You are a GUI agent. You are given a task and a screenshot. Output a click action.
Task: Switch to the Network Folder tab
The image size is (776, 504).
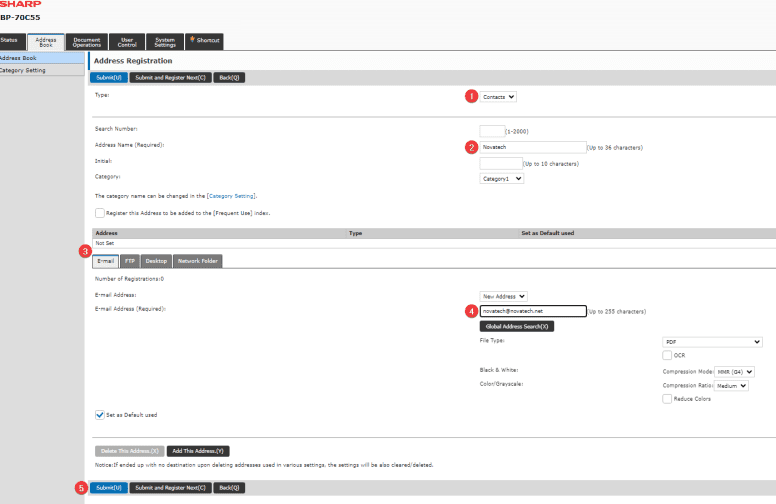pos(197,261)
